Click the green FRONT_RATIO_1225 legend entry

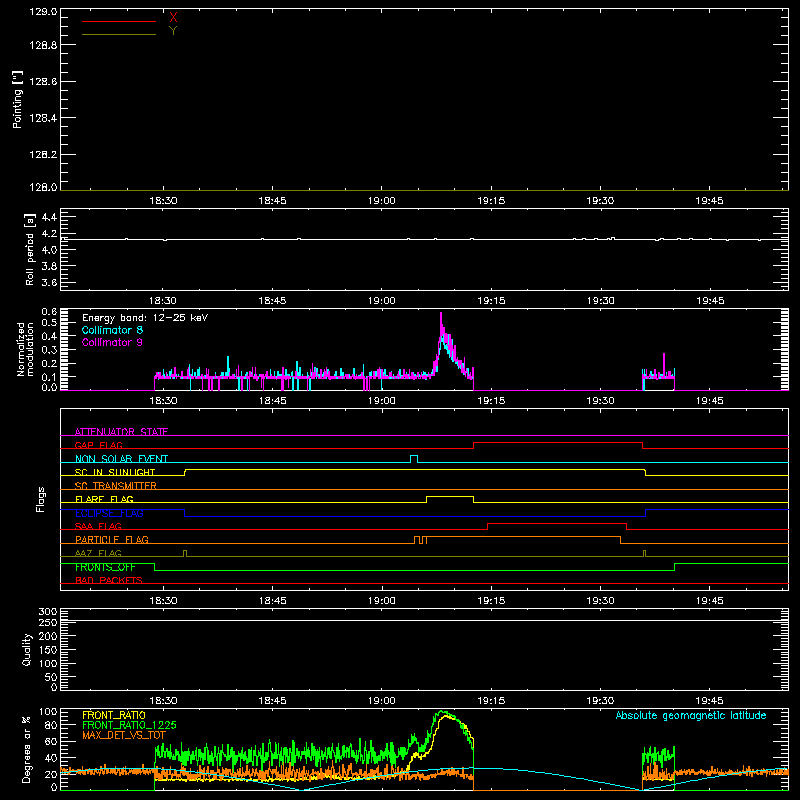tap(129, 725)
